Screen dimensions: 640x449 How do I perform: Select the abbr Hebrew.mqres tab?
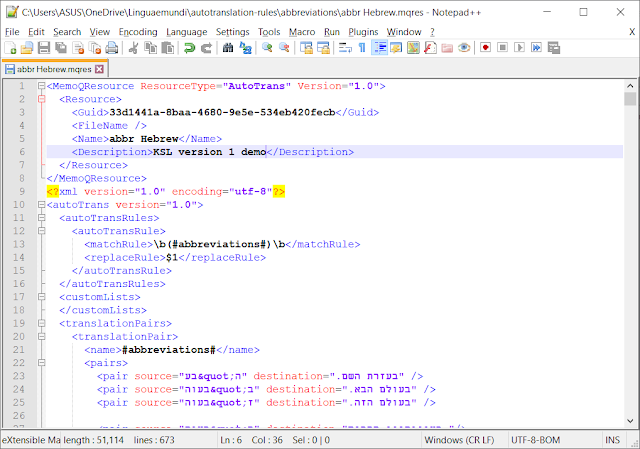click(x=54, y=69)
